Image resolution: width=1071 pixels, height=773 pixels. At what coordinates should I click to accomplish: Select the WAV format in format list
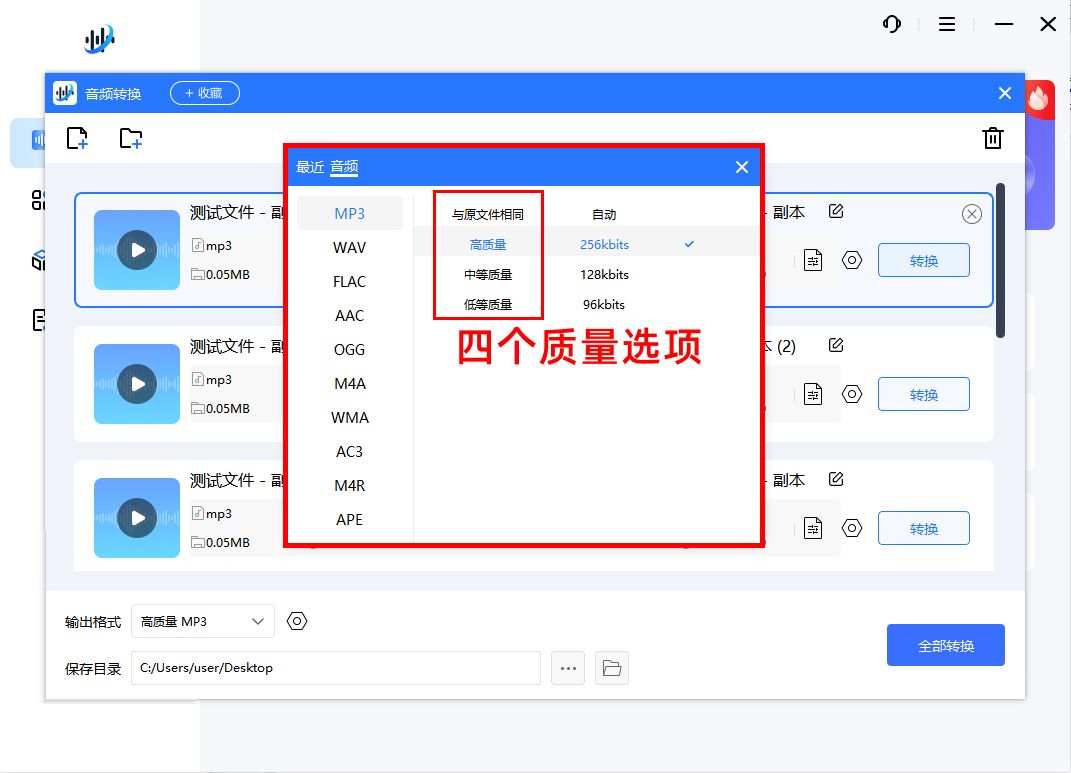click(x=347, y=247)
